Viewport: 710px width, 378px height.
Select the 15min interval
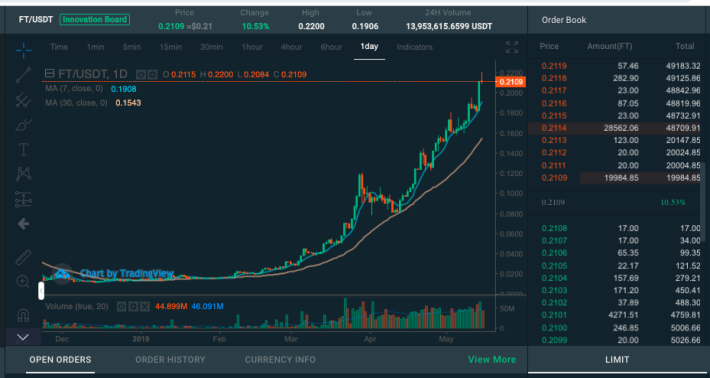point(171,47)
